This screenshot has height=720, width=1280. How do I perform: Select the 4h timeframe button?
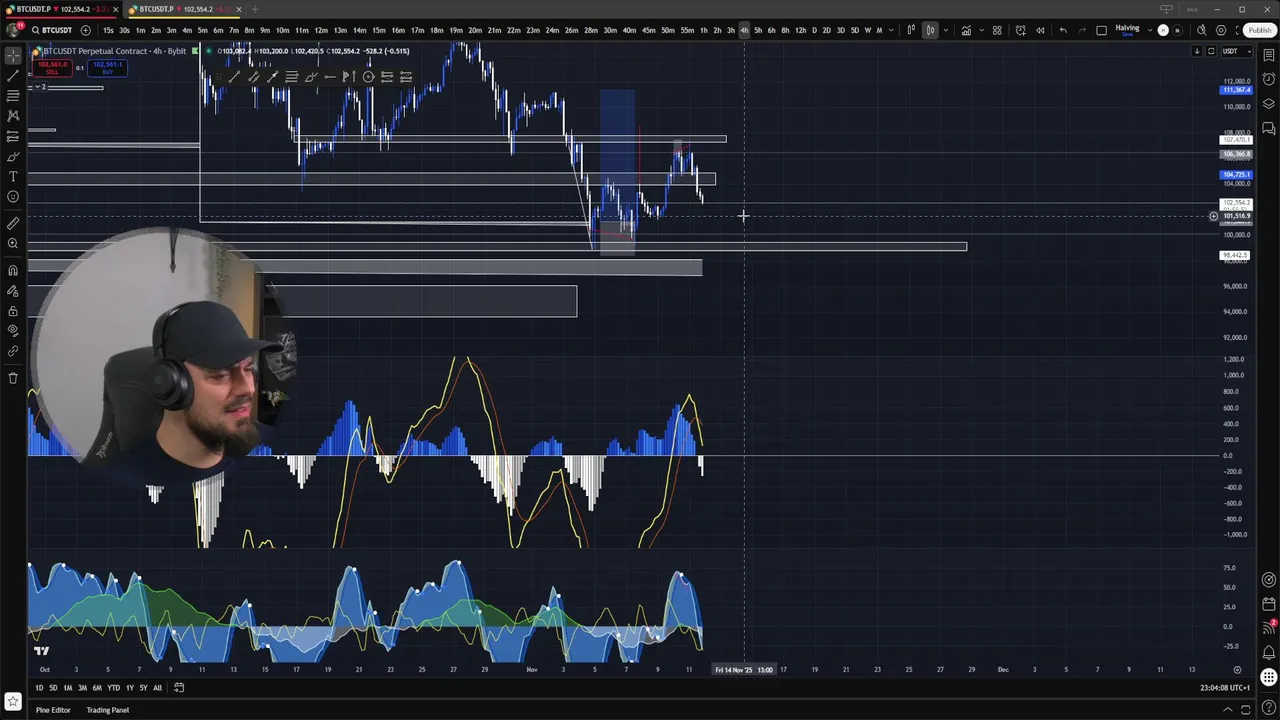click(744, 30)
